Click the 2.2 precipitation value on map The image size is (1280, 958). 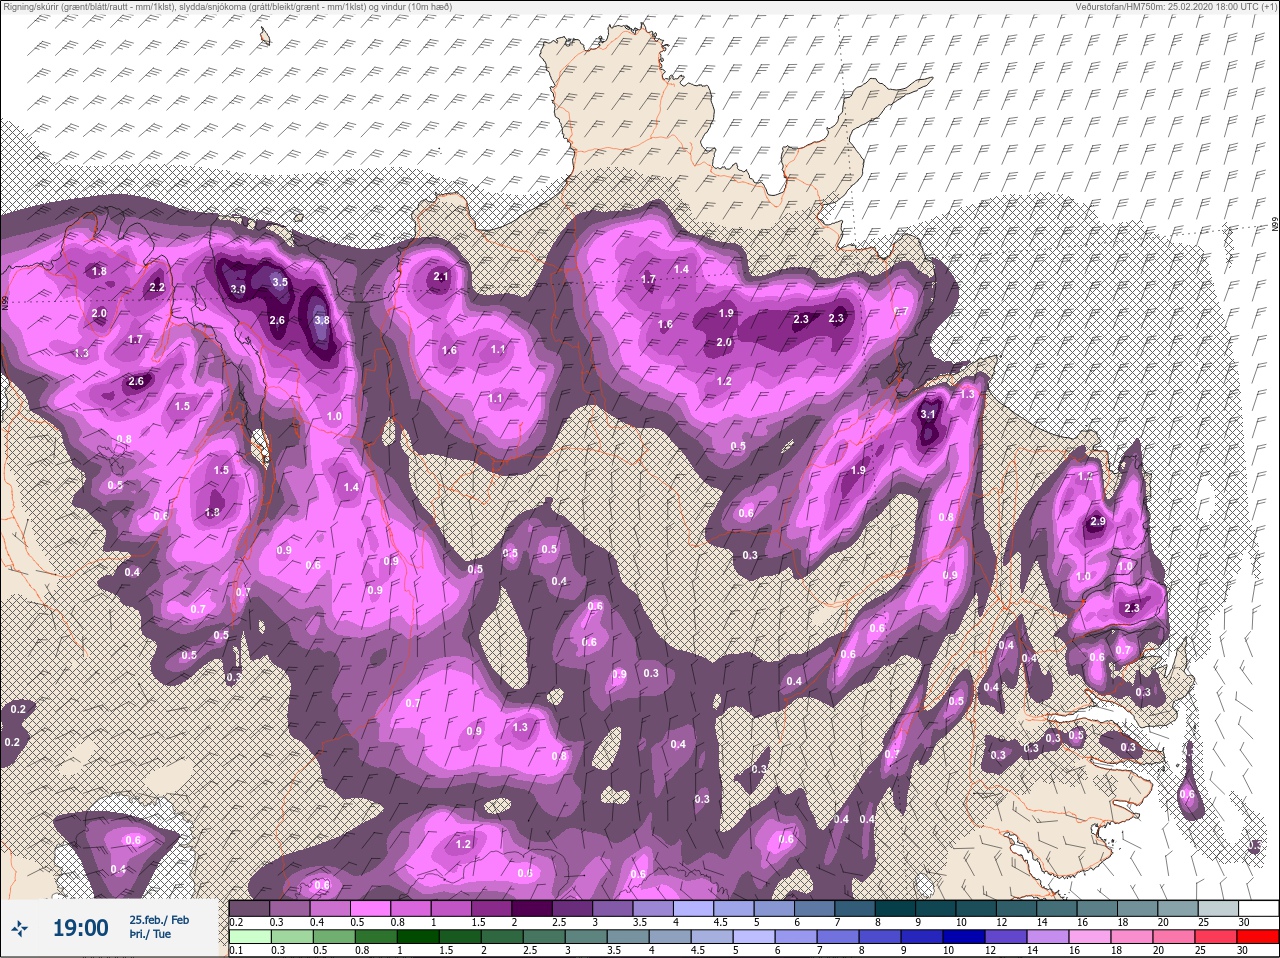click(x=156, y=287)
